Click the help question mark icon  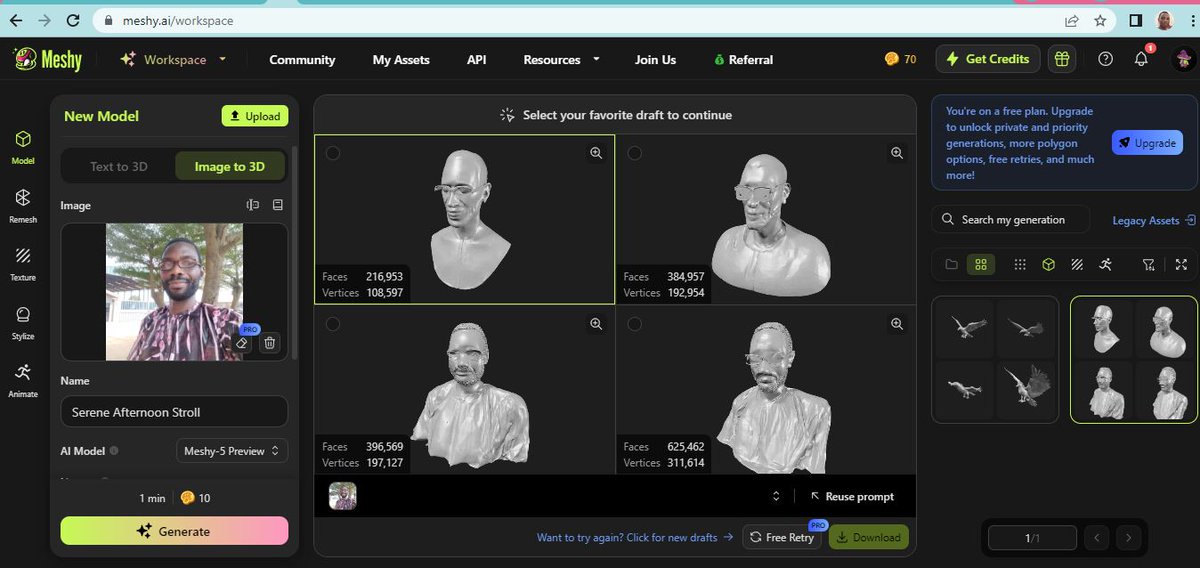(x=1105, y=59)
